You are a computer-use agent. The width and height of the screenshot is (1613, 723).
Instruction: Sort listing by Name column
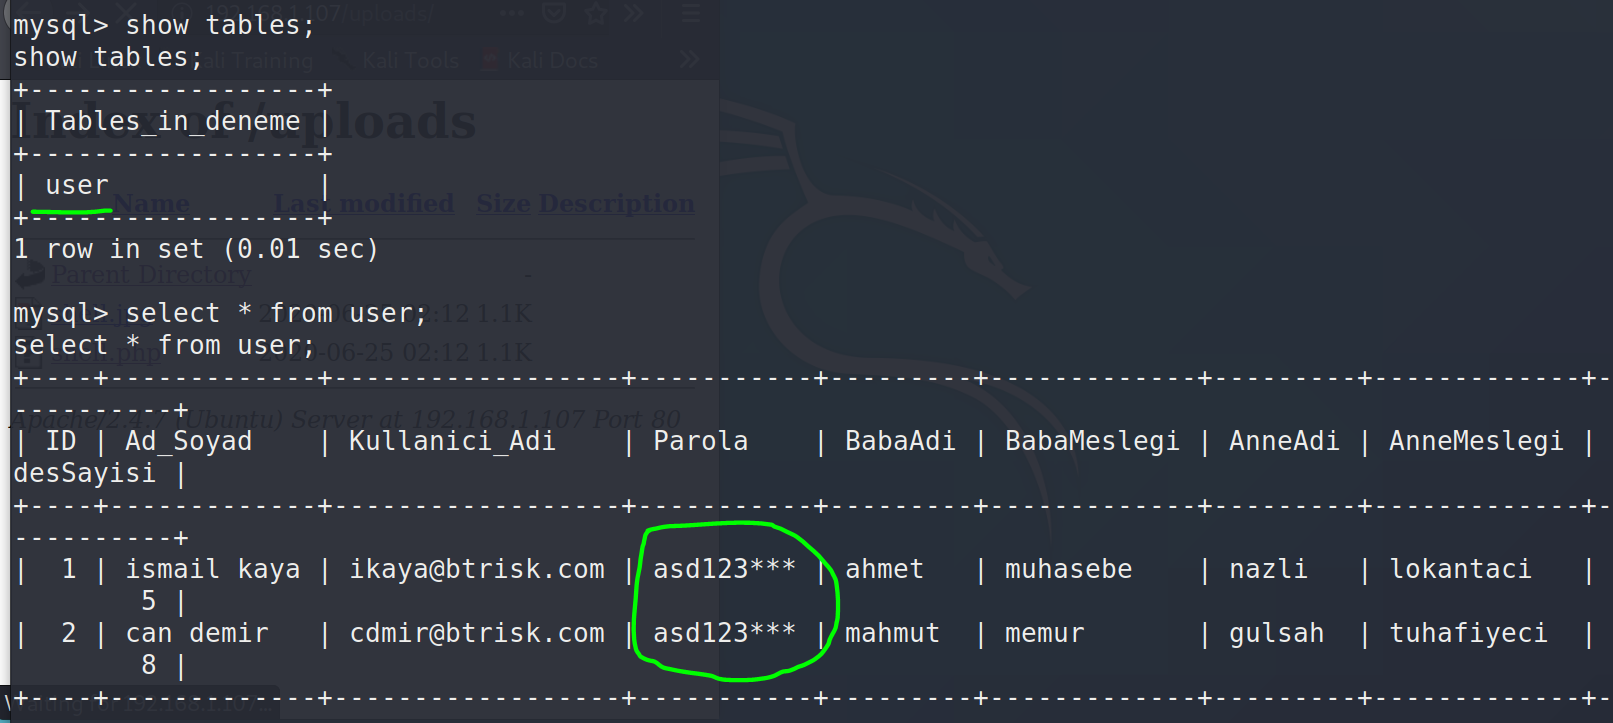click(151, 204)
